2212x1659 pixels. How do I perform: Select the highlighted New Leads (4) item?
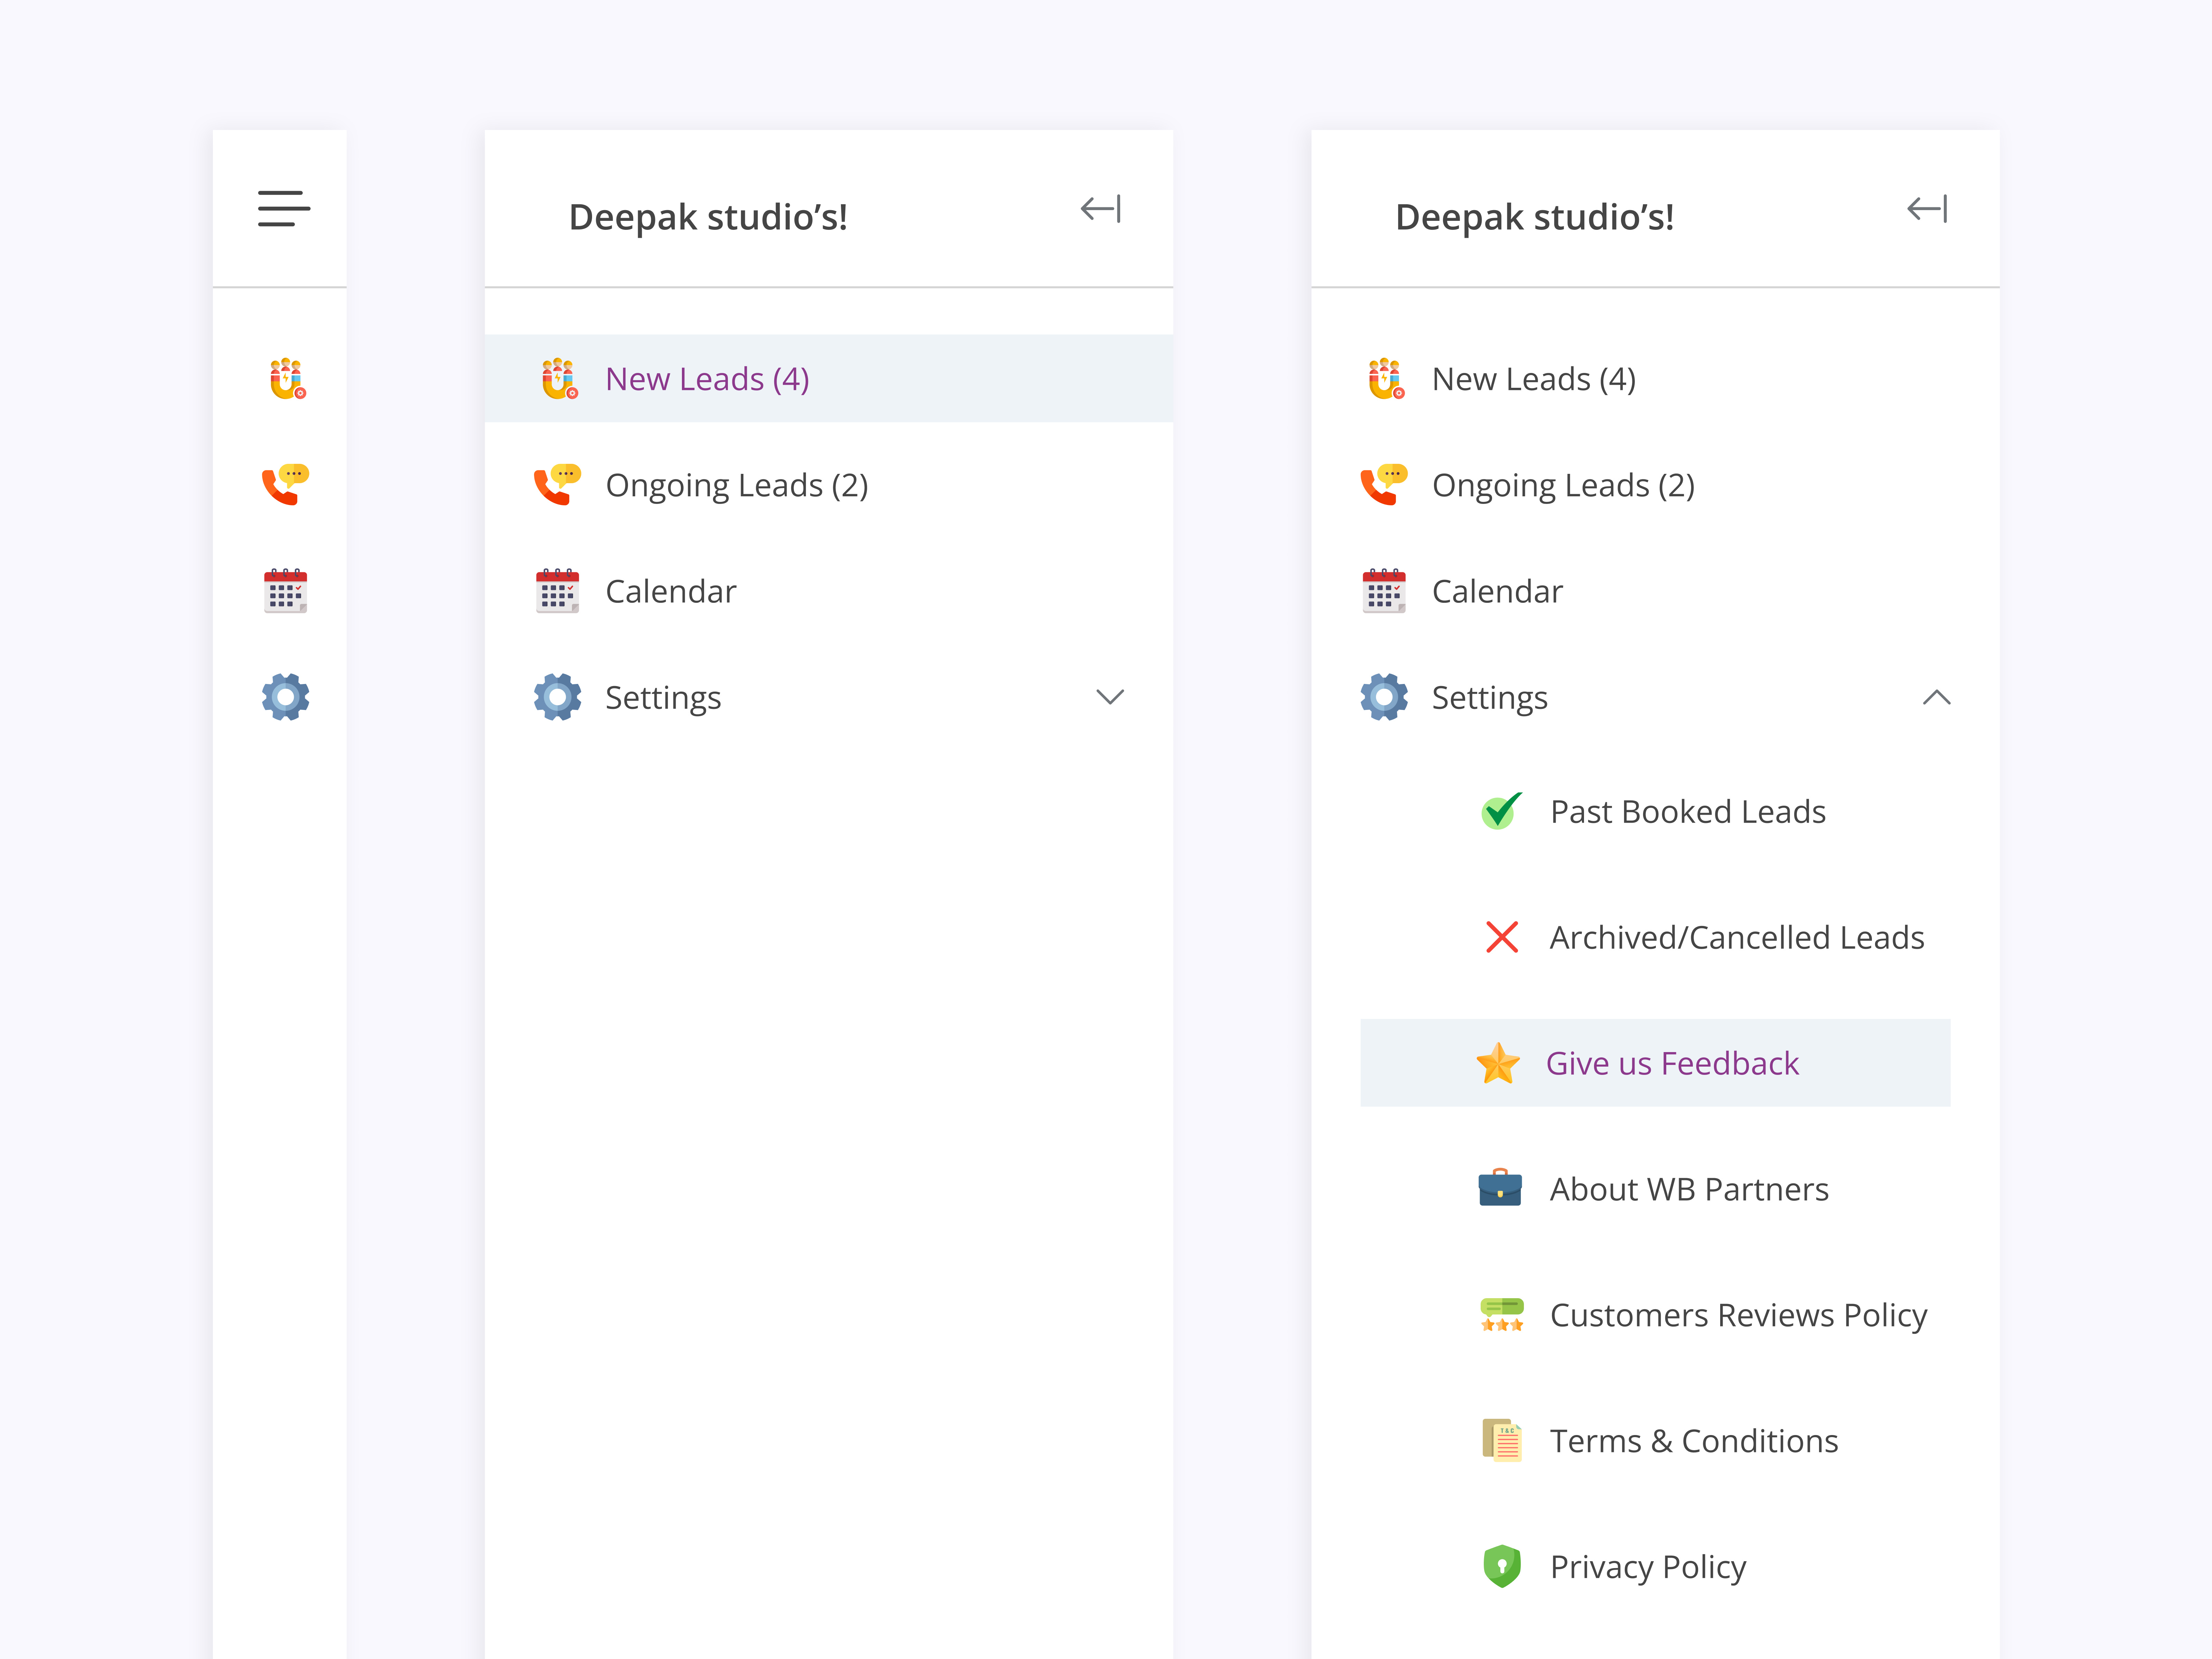[707, 379]
